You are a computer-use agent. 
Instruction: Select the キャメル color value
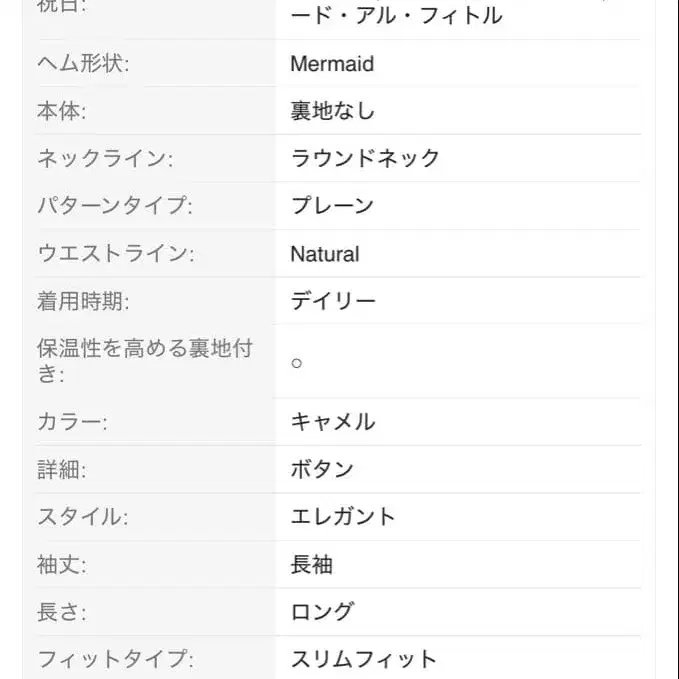tap(333, 422)
